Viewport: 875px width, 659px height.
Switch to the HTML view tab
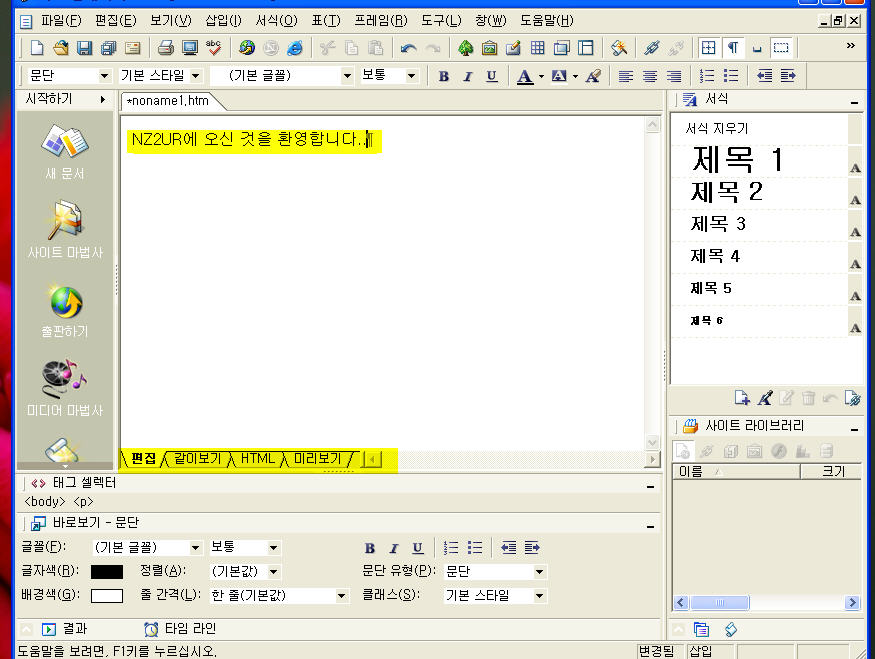(x=258, y=459)
